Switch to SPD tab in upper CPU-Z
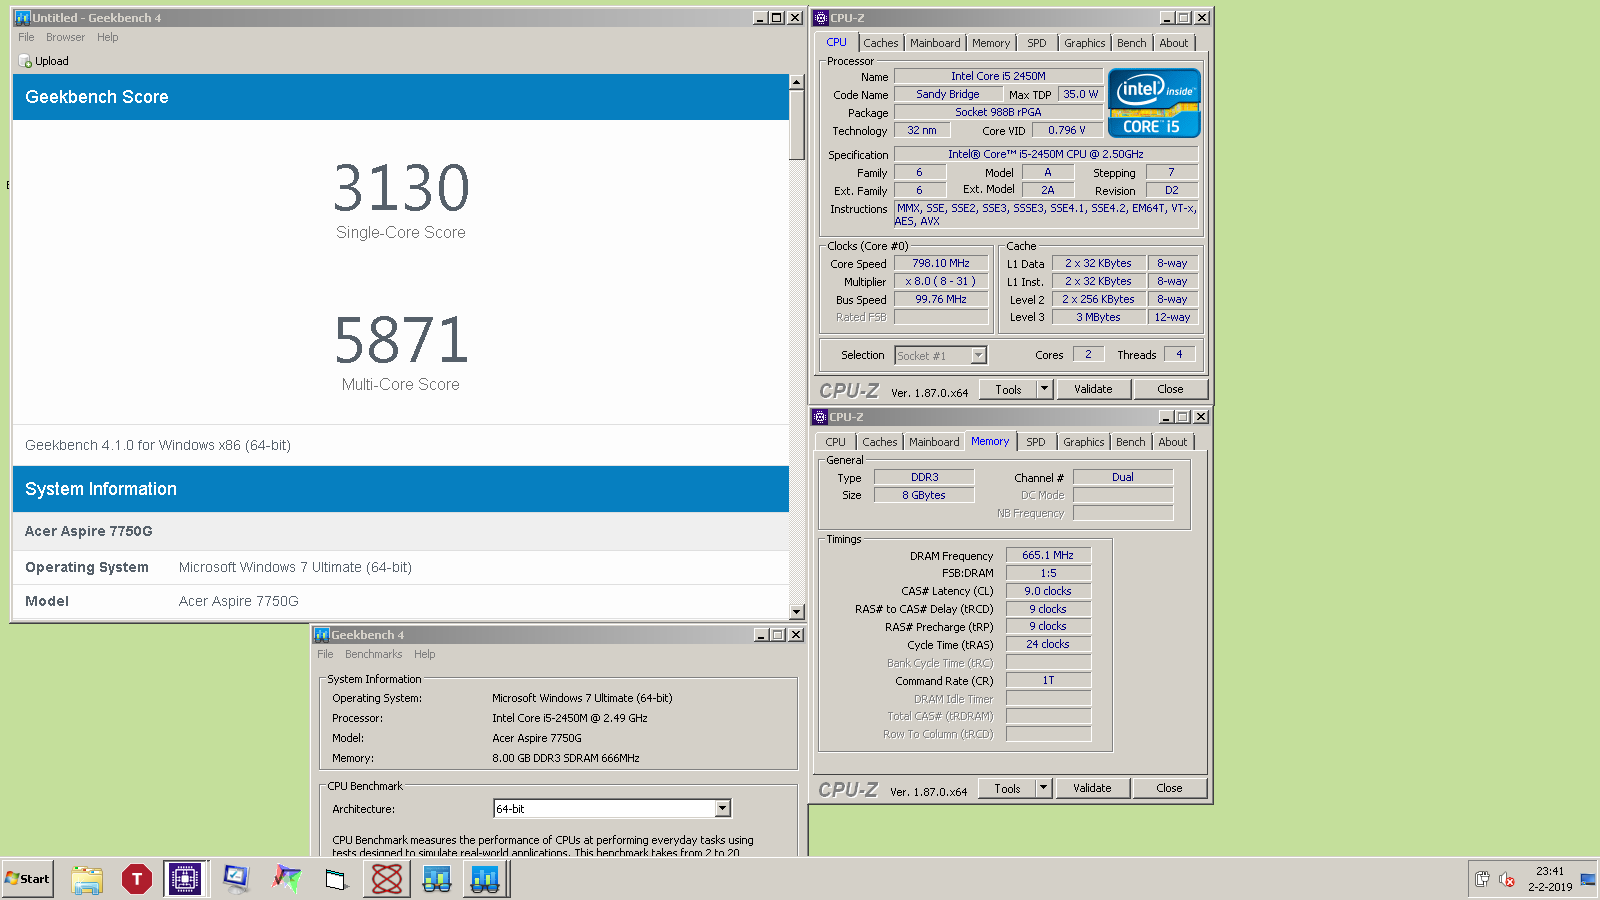1600x900 pixels. coord(1037,43)
